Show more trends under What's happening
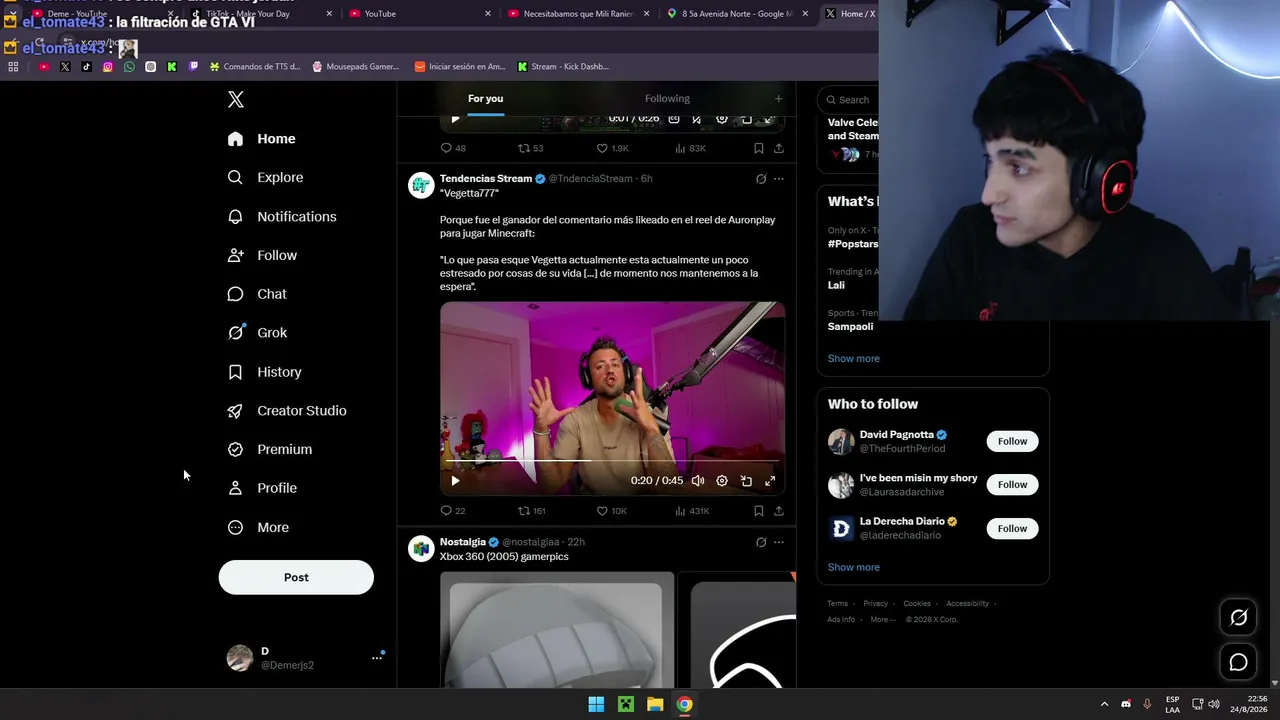The height and width of the screenshot is (720, 1280). (854, 358)
